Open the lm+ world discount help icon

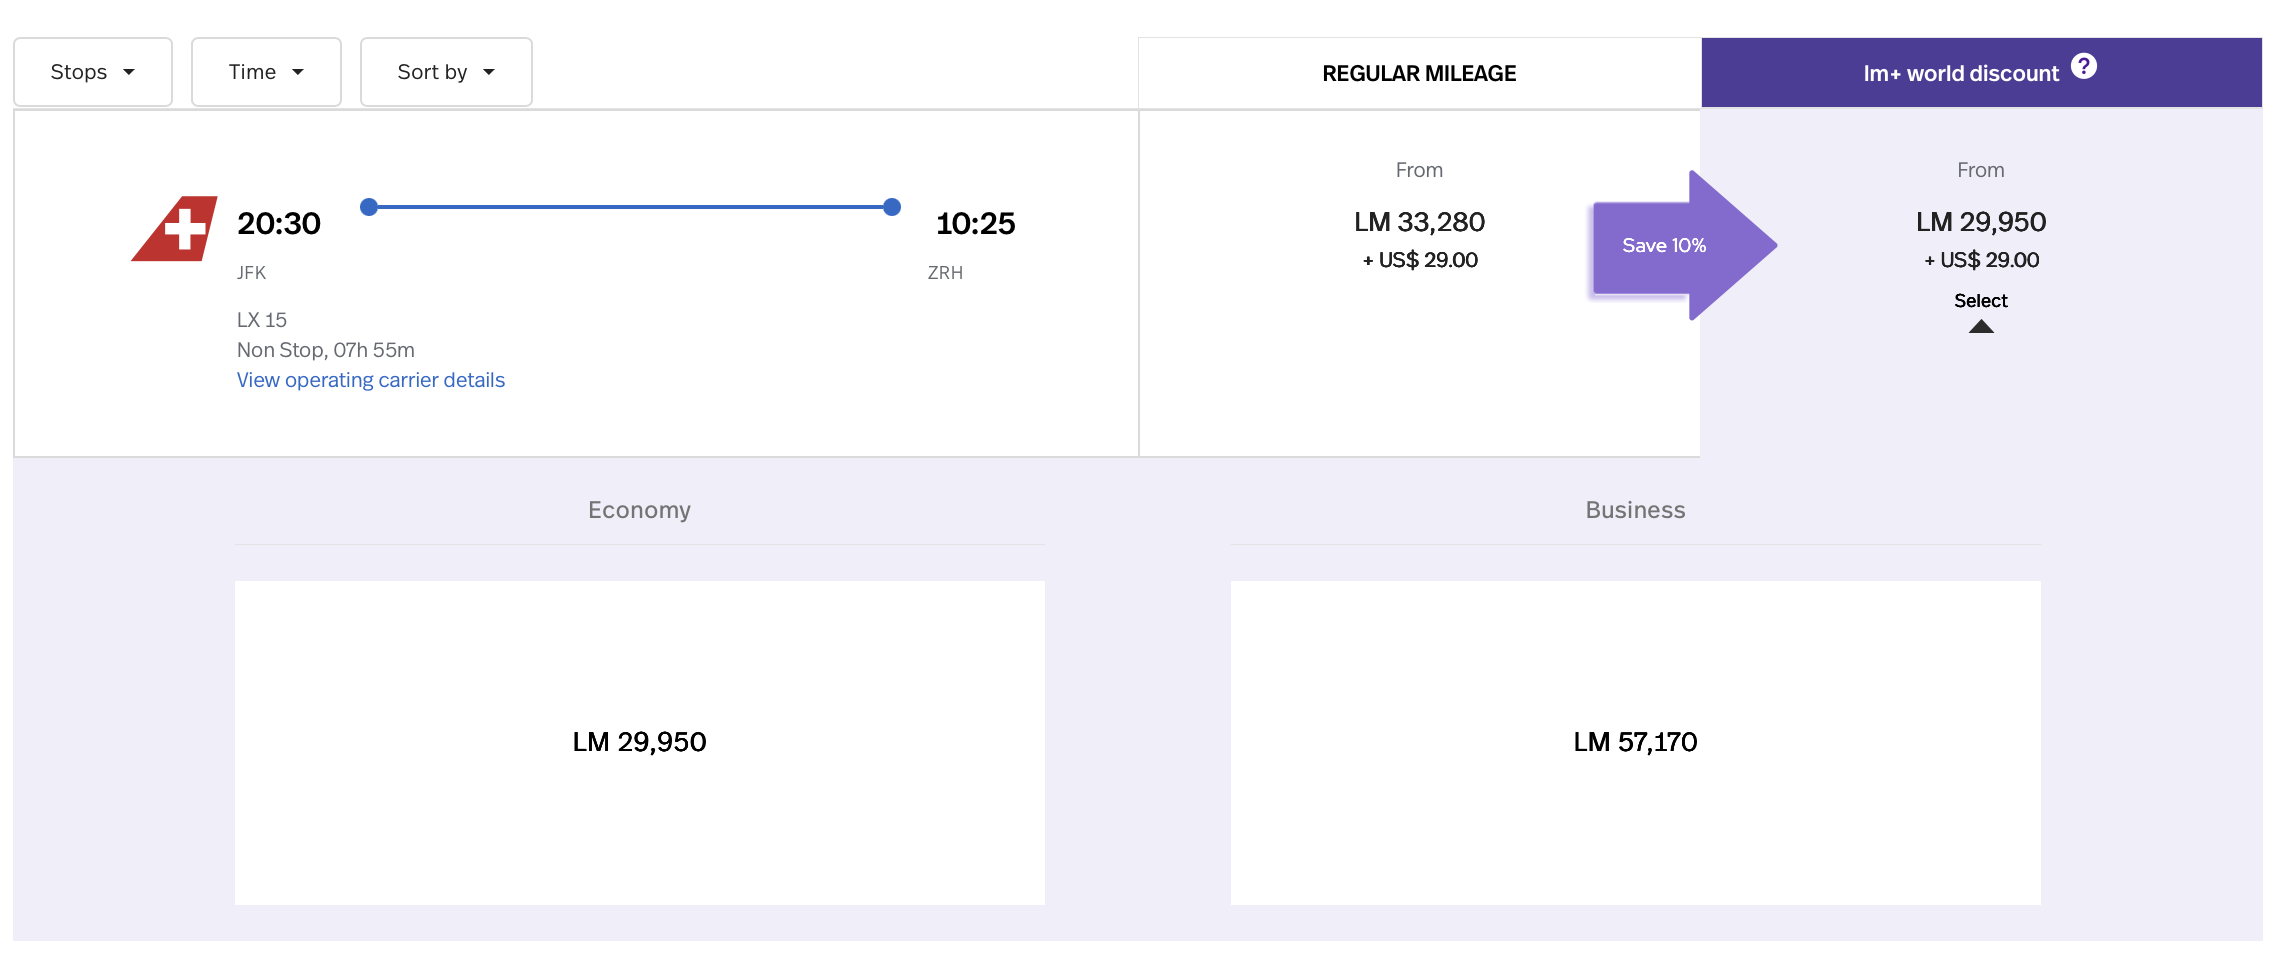[2083, 67]
